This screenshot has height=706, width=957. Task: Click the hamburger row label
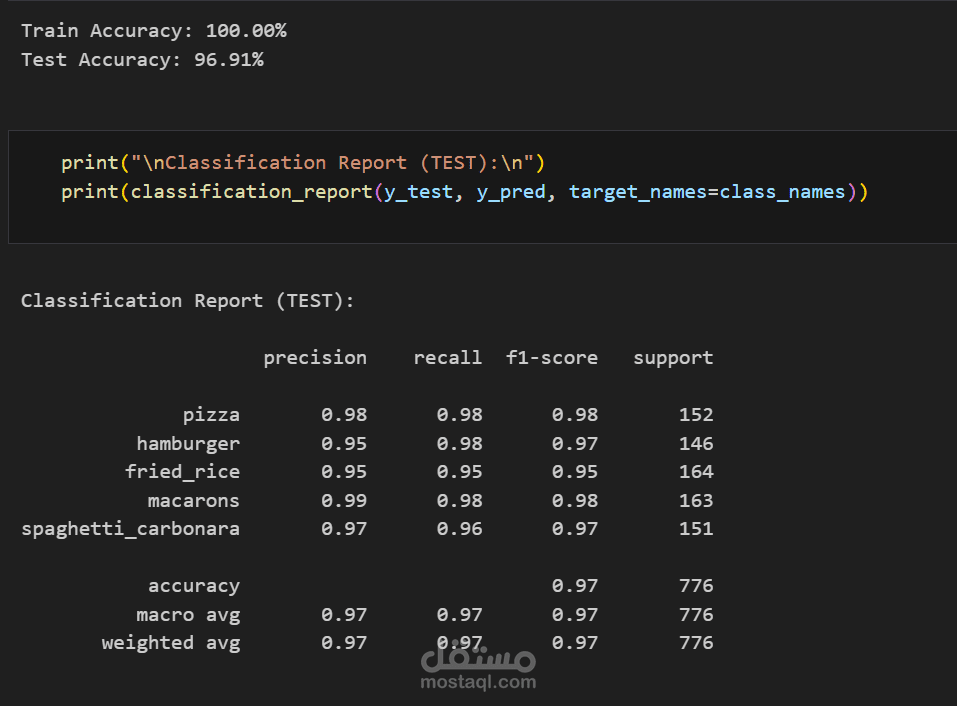pyautogui.click(x=188, y=444)
